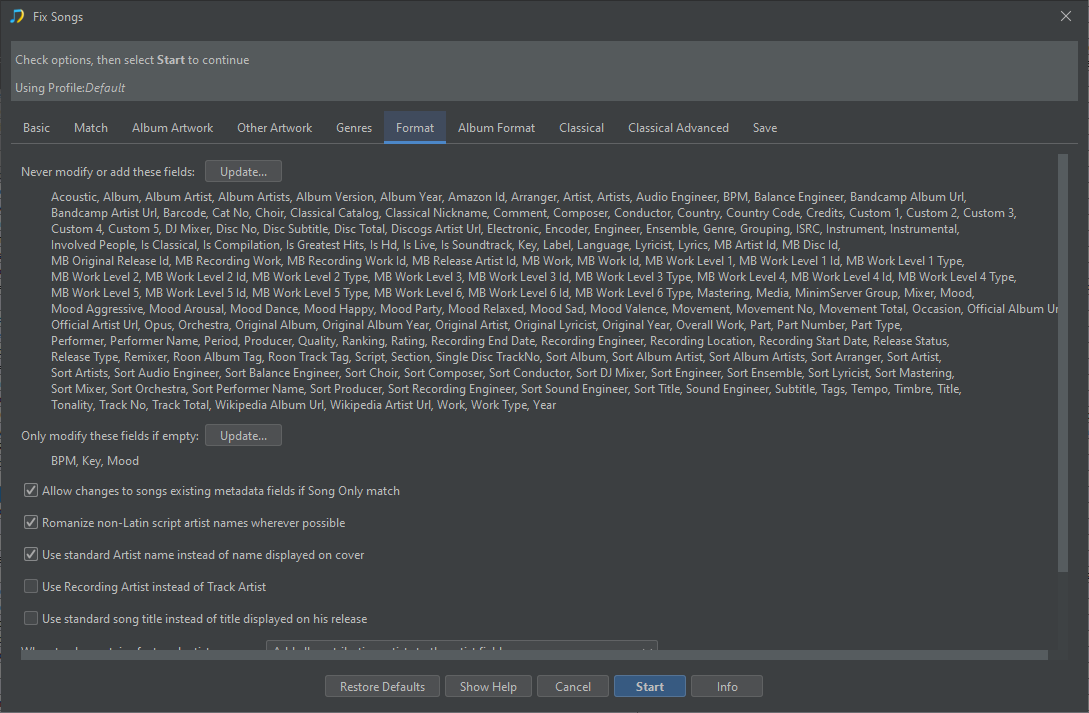The image size is (1089, 713).
Task: Click the vertical scrollbar of options panel
Action: pyautogui.click(x=1062, y=360)
